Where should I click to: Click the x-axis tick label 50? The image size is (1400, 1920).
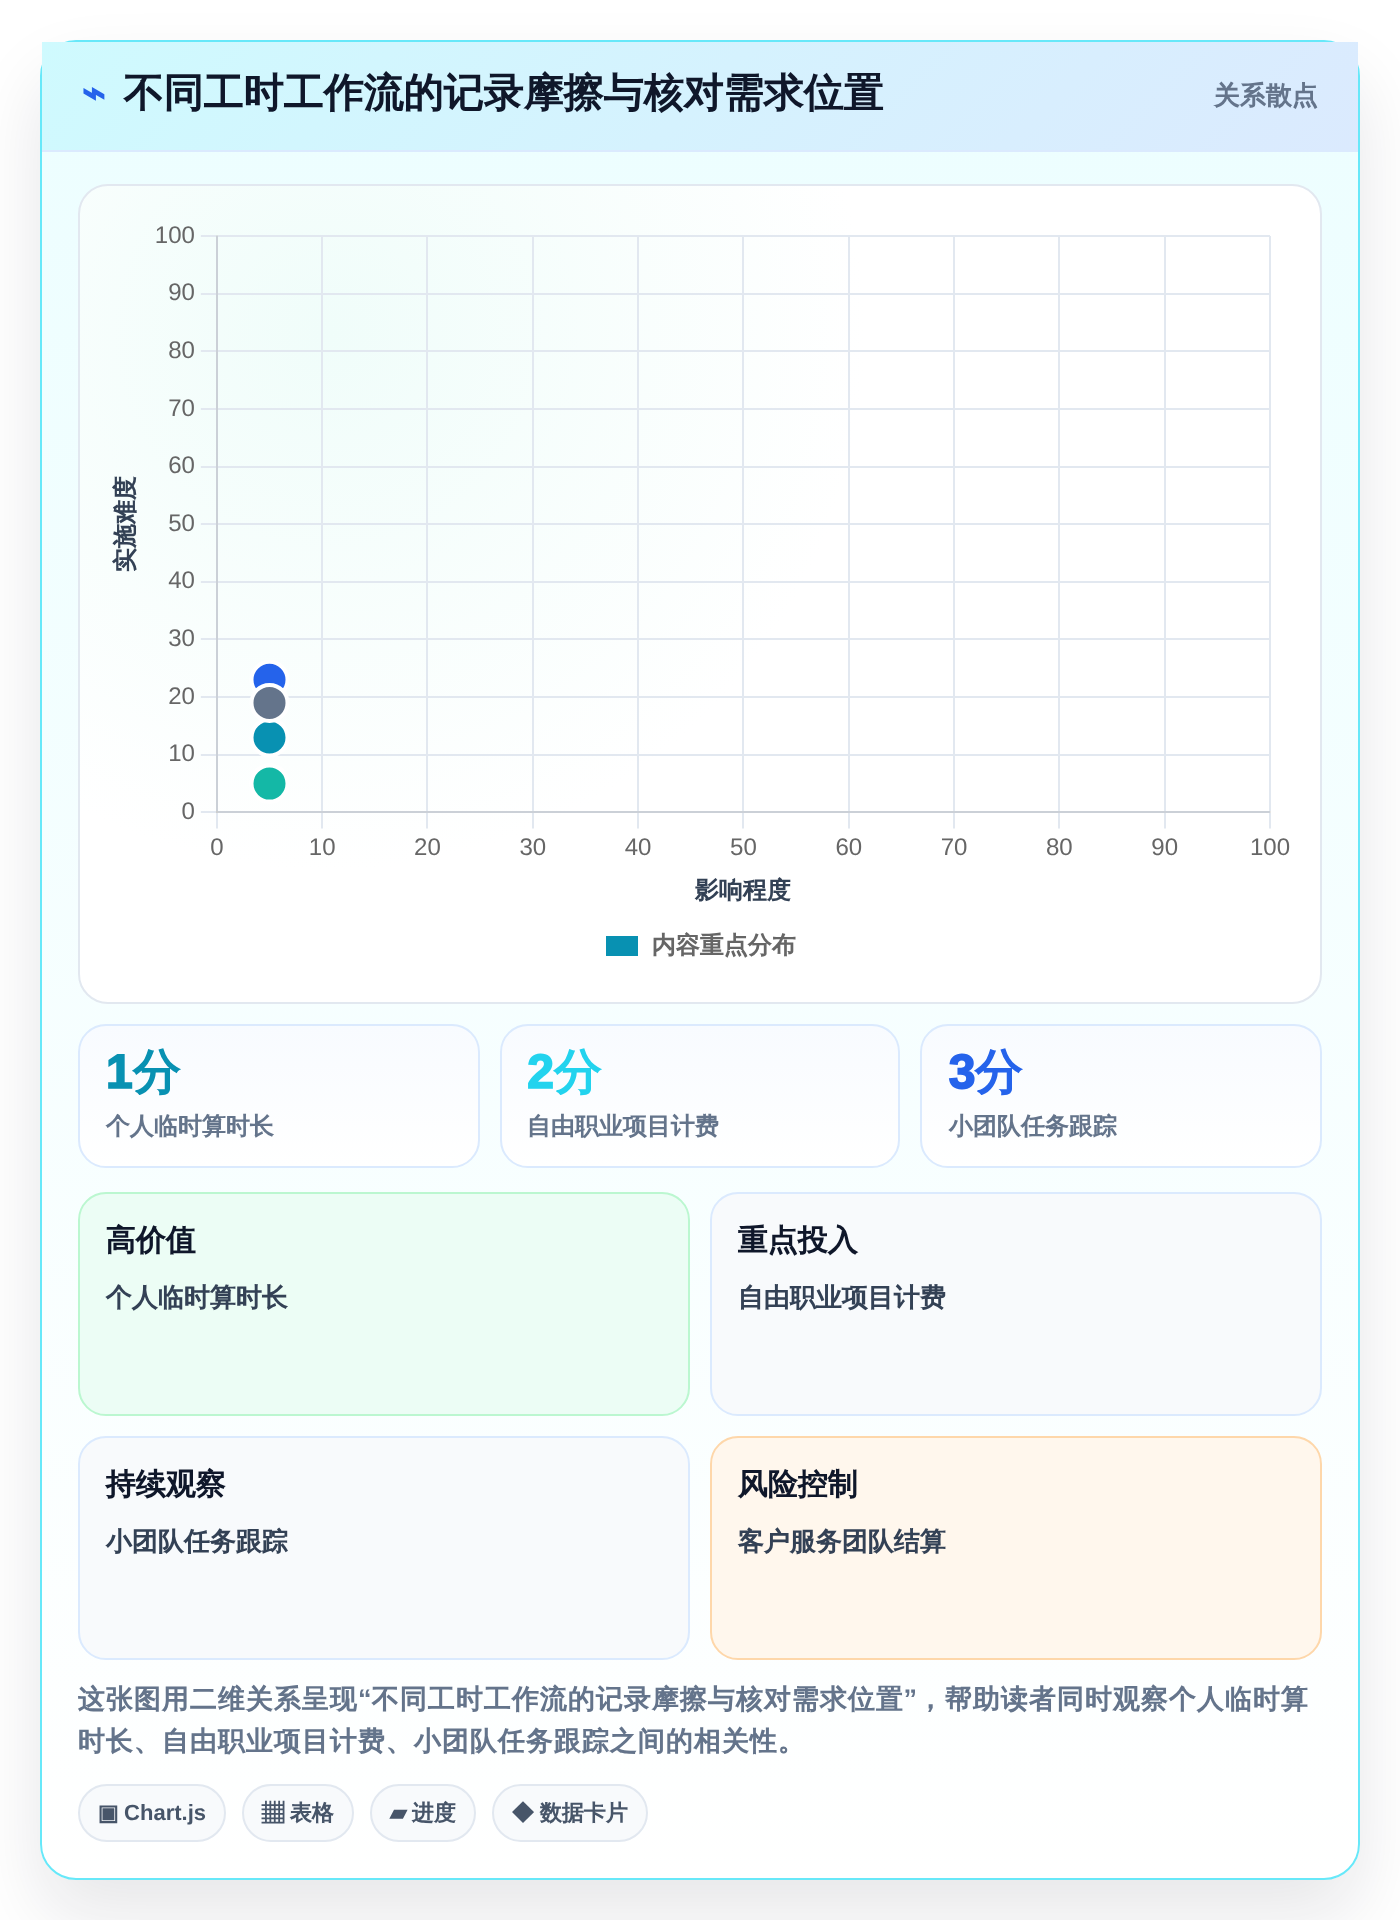[x=743, y=847]
